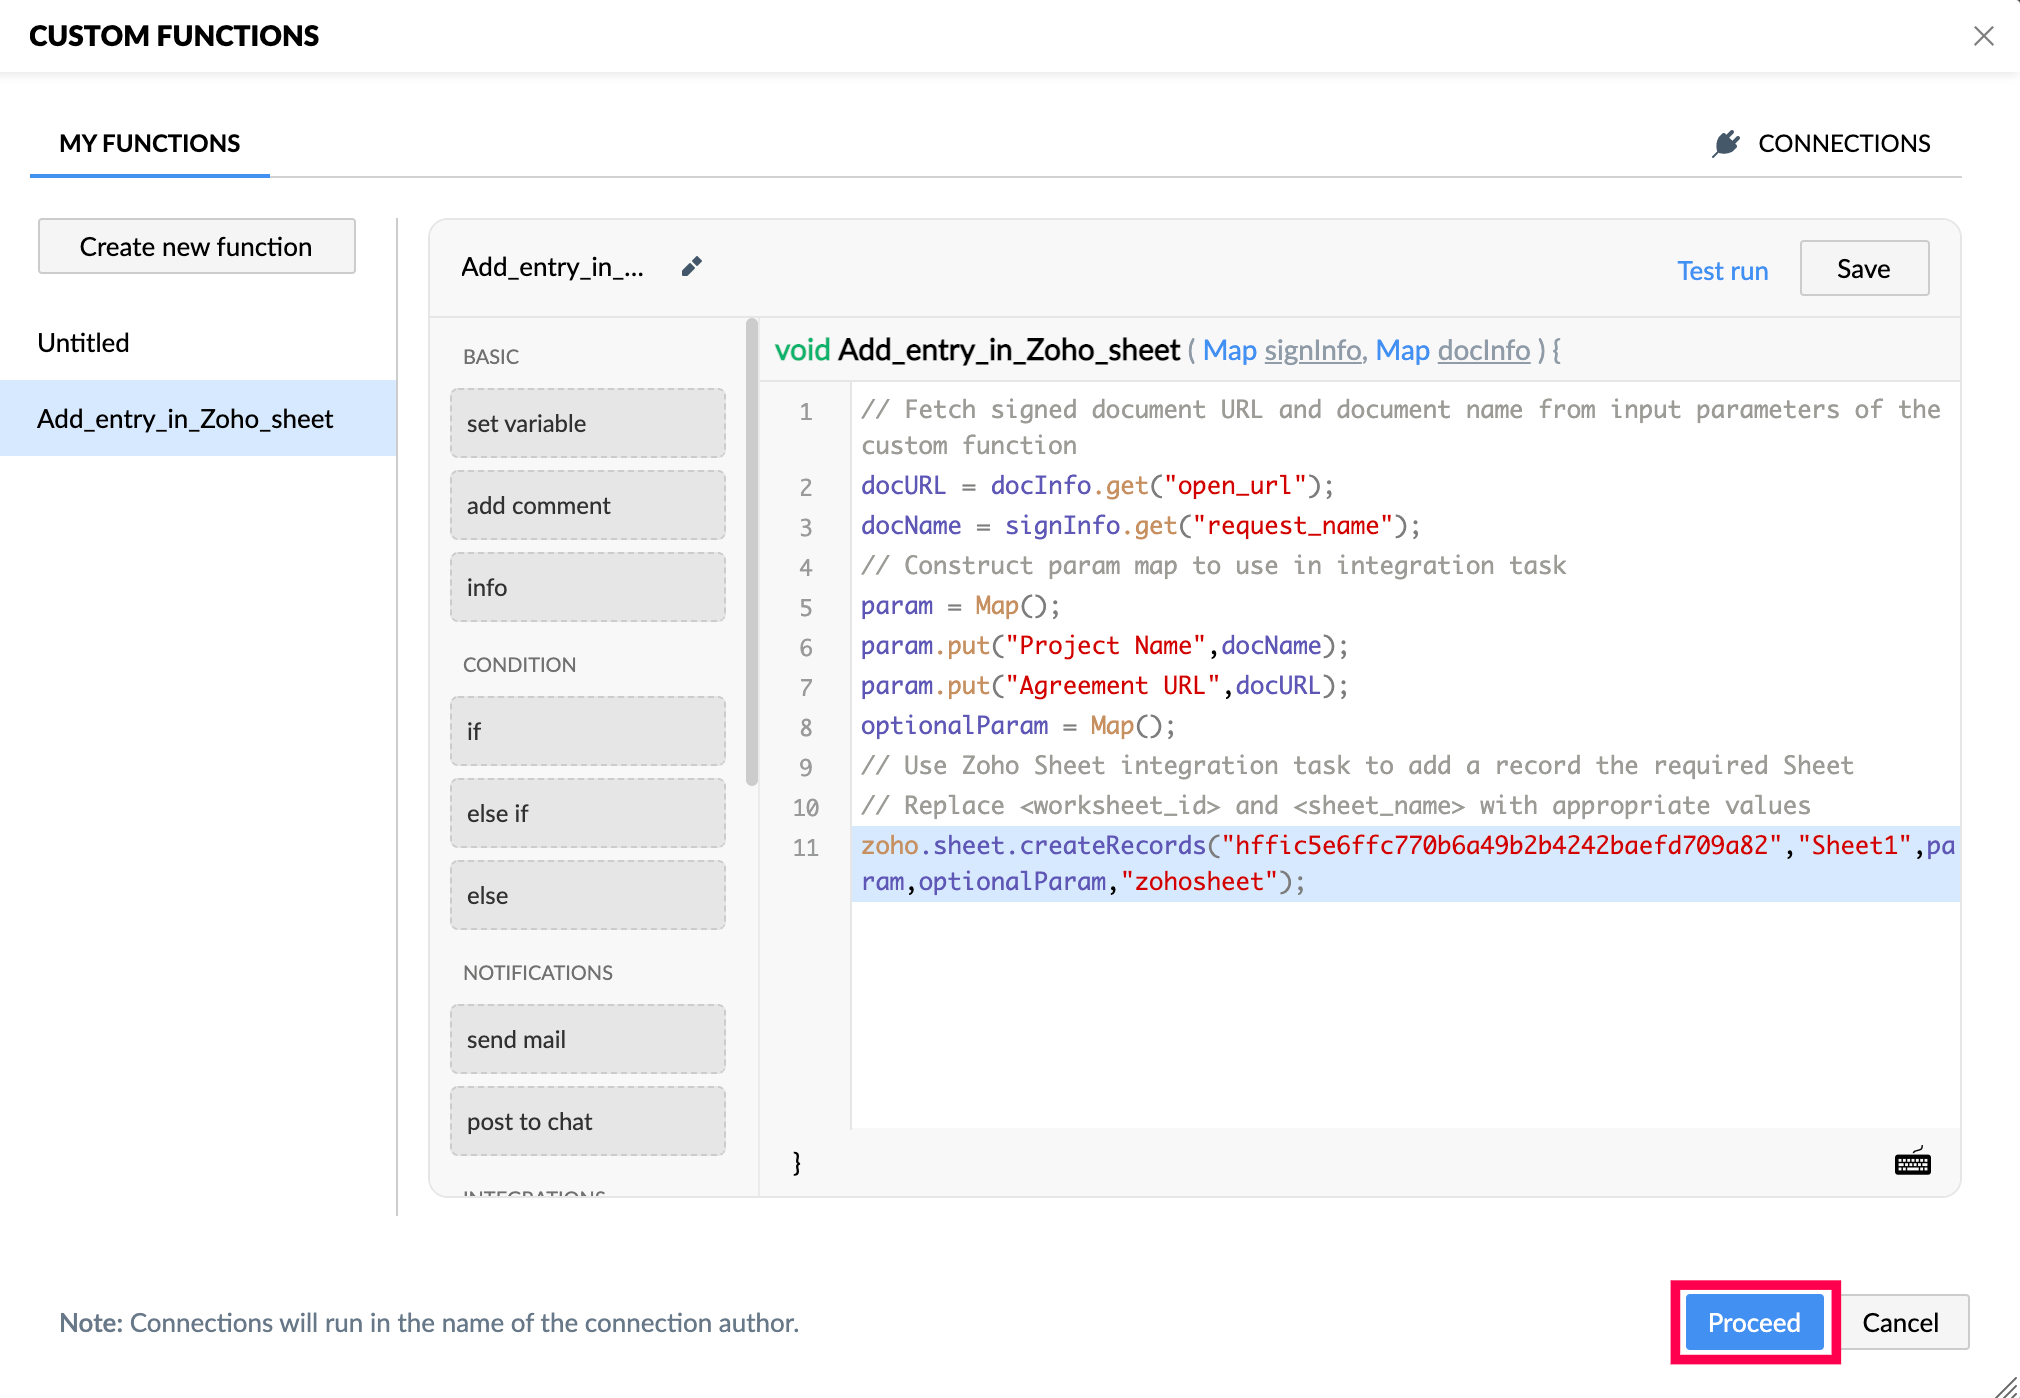Save the custom function
The width and height of the screenshot is (2020, 1398).
pyautogui.click(x=1864, y=268)
